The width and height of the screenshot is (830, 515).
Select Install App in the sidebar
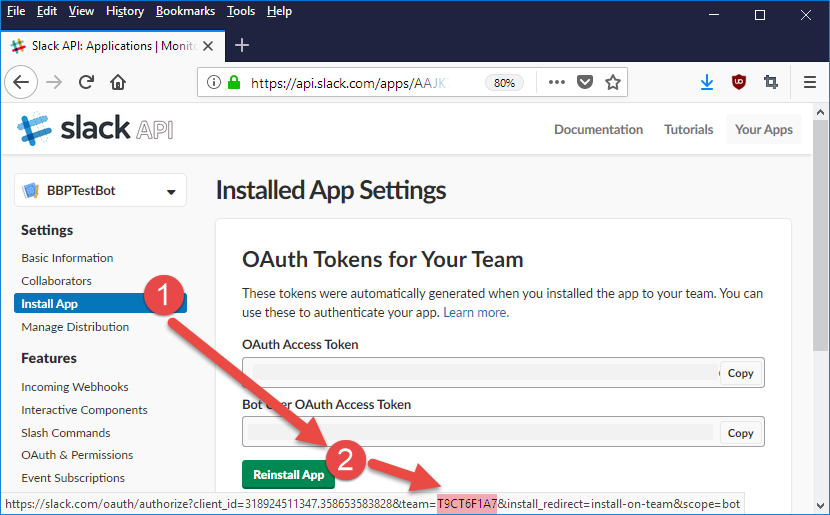tap(101, 303)
